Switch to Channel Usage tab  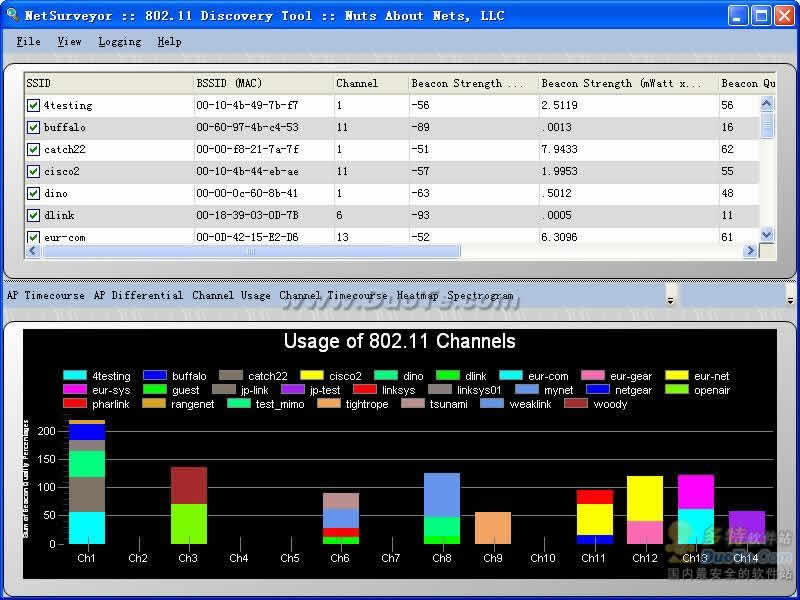231,295
